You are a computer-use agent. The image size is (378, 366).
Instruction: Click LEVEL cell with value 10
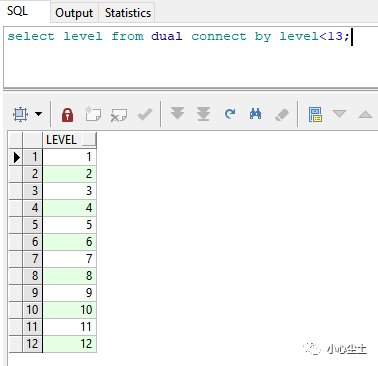point(70,310)
